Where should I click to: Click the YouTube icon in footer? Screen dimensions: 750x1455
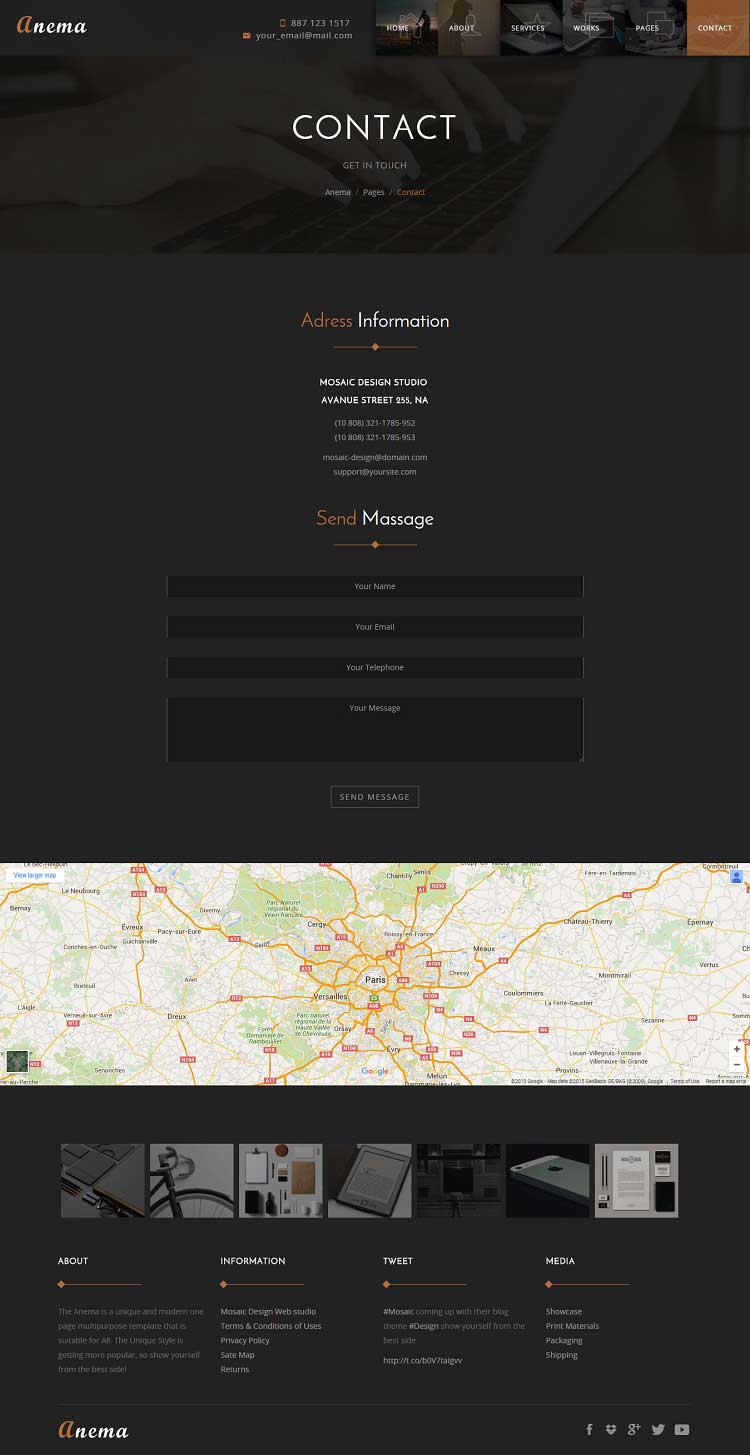coord(682,1430)
